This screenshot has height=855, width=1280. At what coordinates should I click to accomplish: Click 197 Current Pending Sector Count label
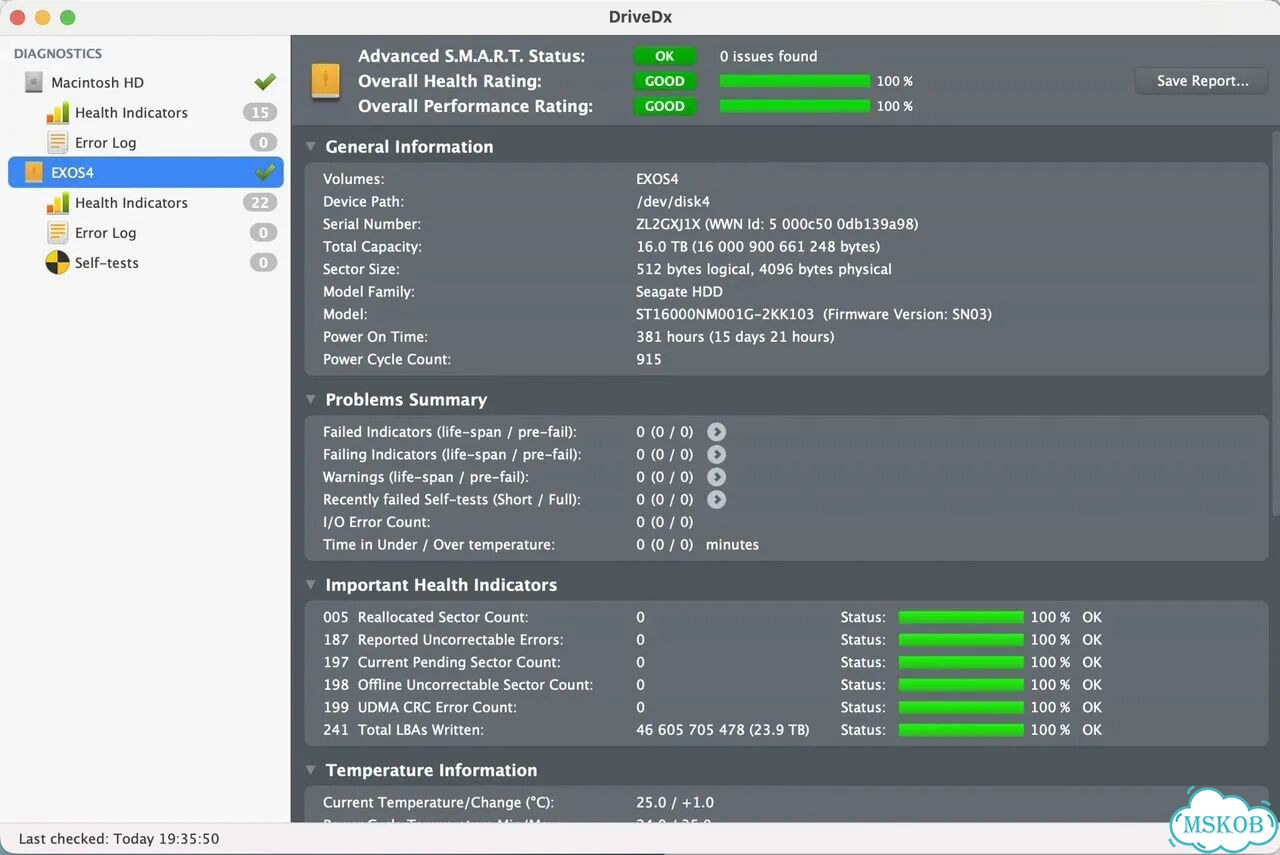pos(442,662)
